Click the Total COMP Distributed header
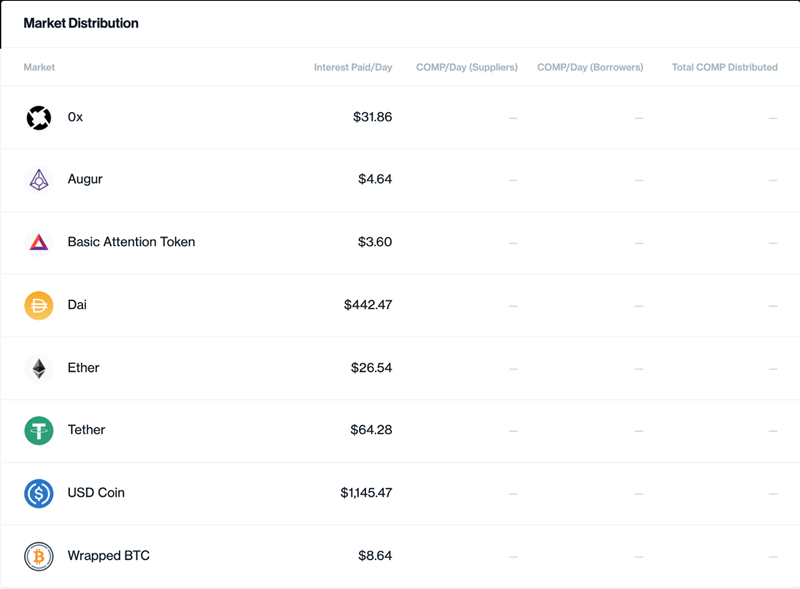Screen dimensions: 800x589 (x=724, y=67)
